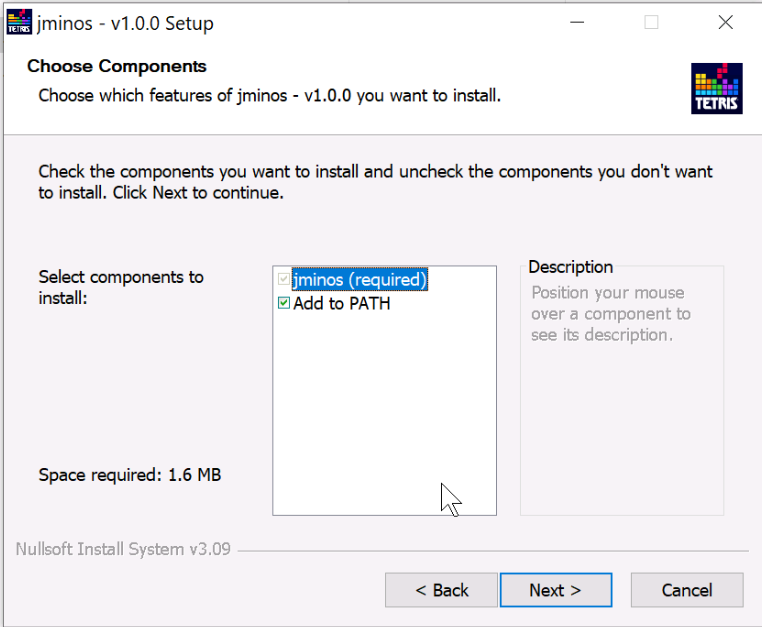Click the jminos (required) checkbox

pos(284,280)
